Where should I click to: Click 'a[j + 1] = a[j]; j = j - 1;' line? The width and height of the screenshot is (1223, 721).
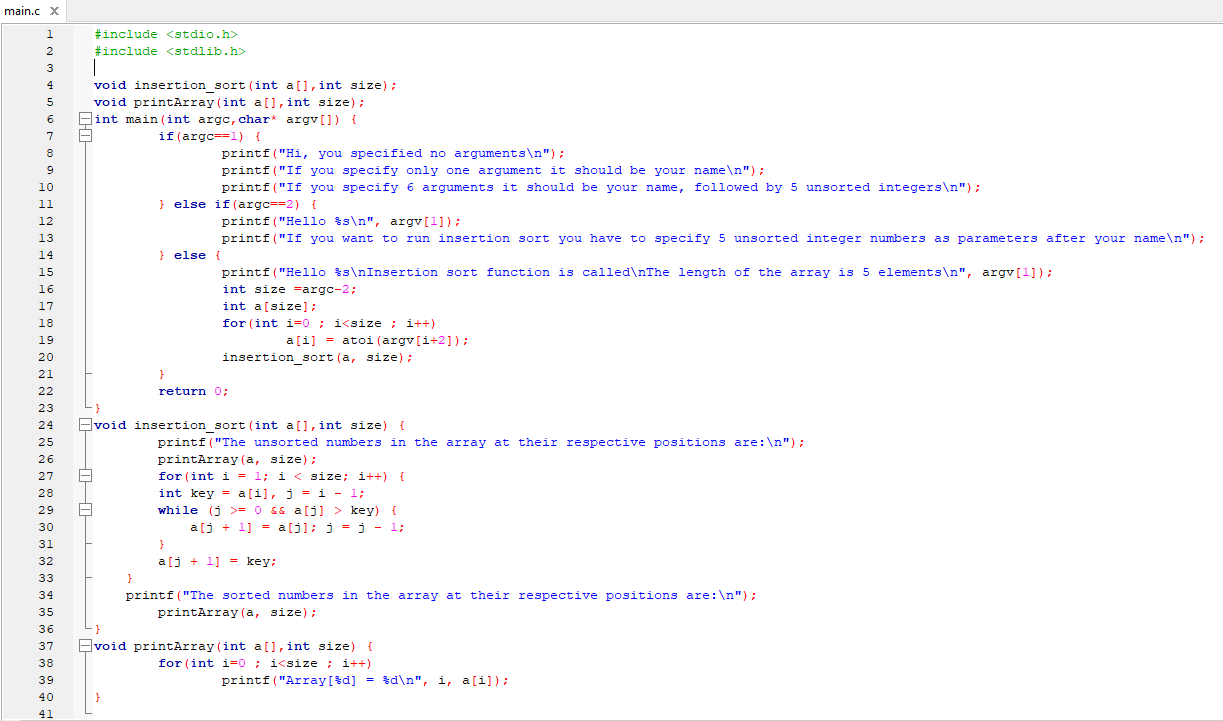[298, 527]
